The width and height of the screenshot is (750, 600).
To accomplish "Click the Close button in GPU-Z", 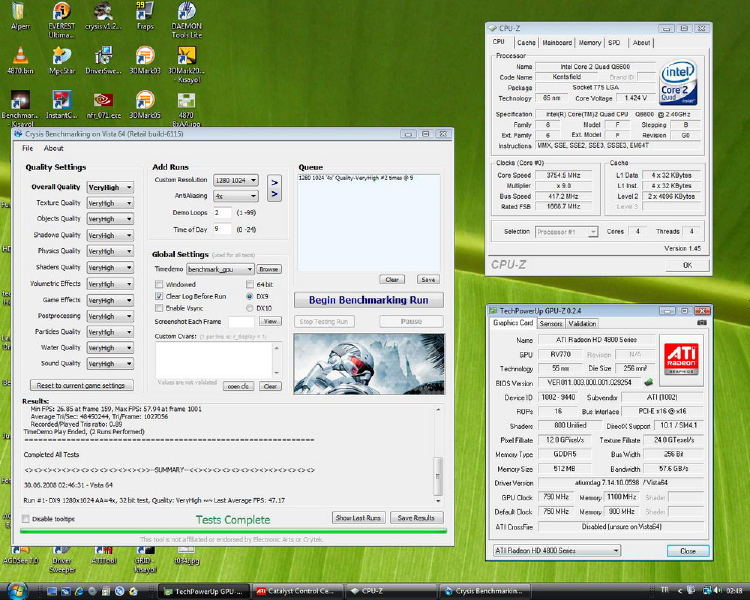I will tap(688, 551).
